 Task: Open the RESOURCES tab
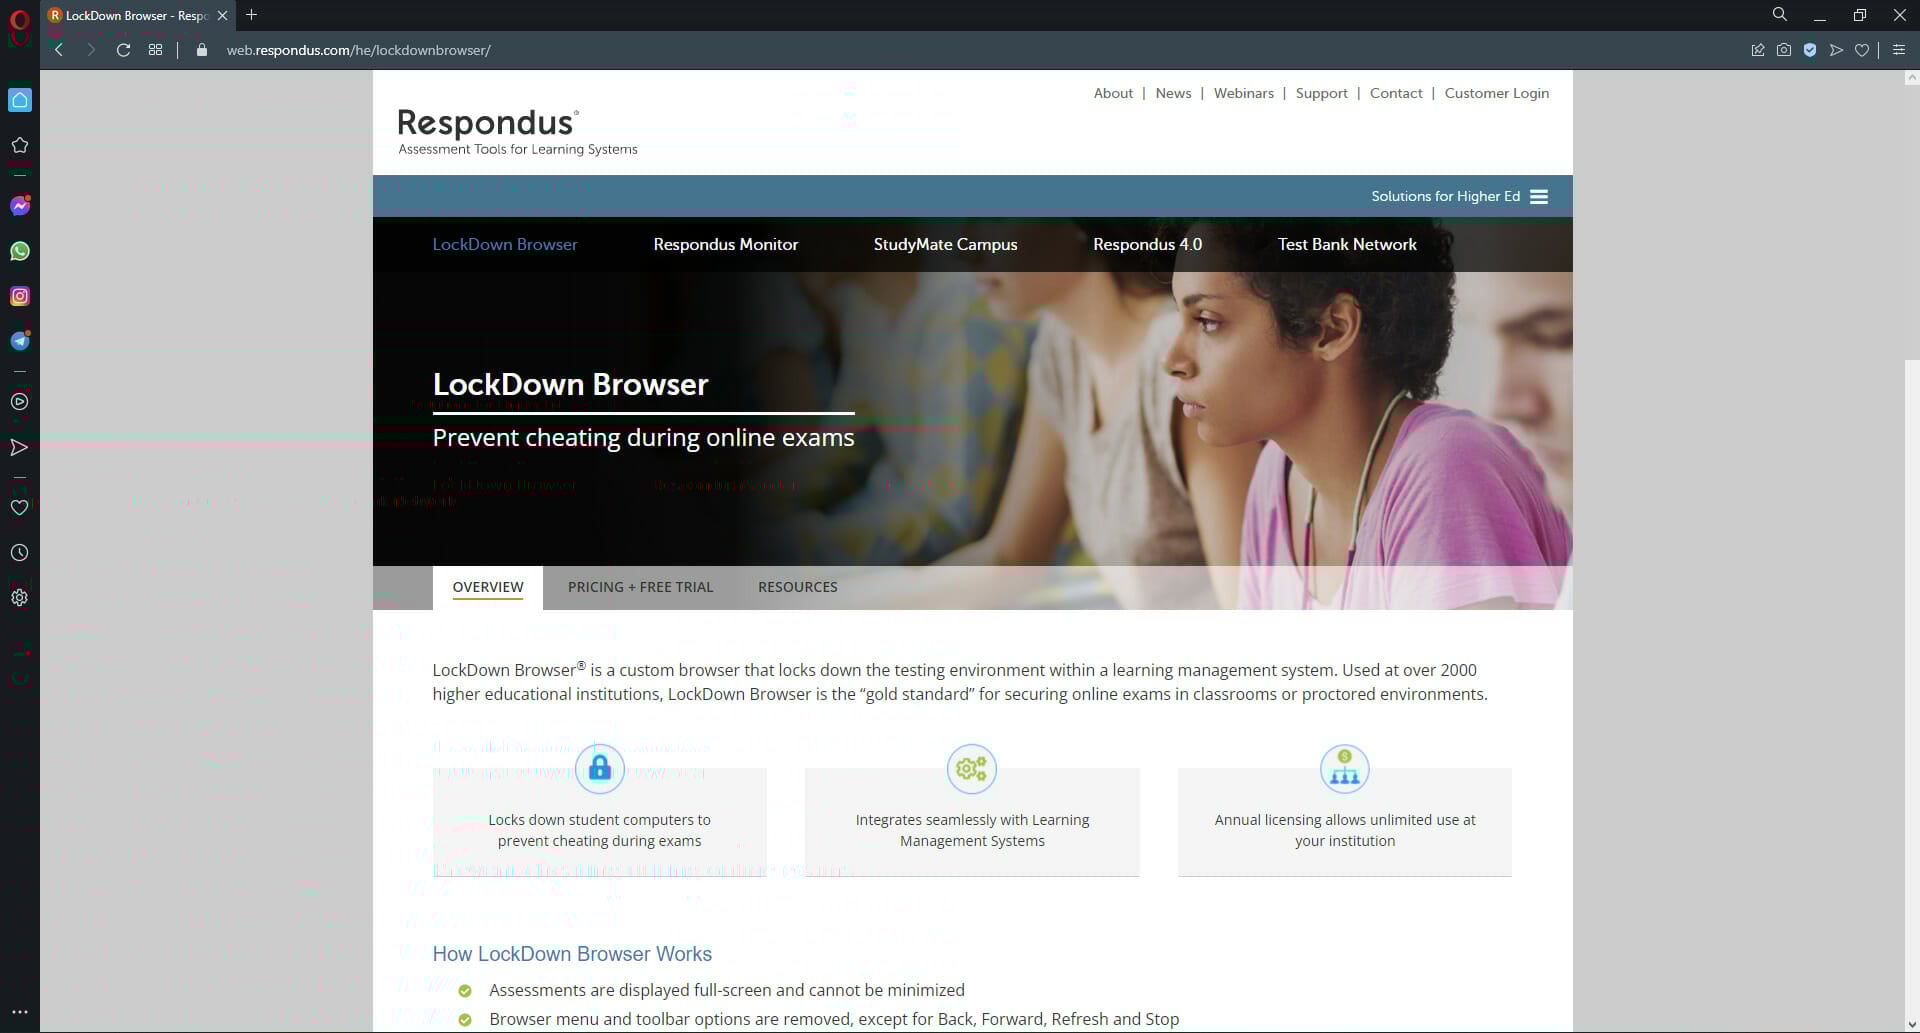pyautogui.click(x=797, y=587)
